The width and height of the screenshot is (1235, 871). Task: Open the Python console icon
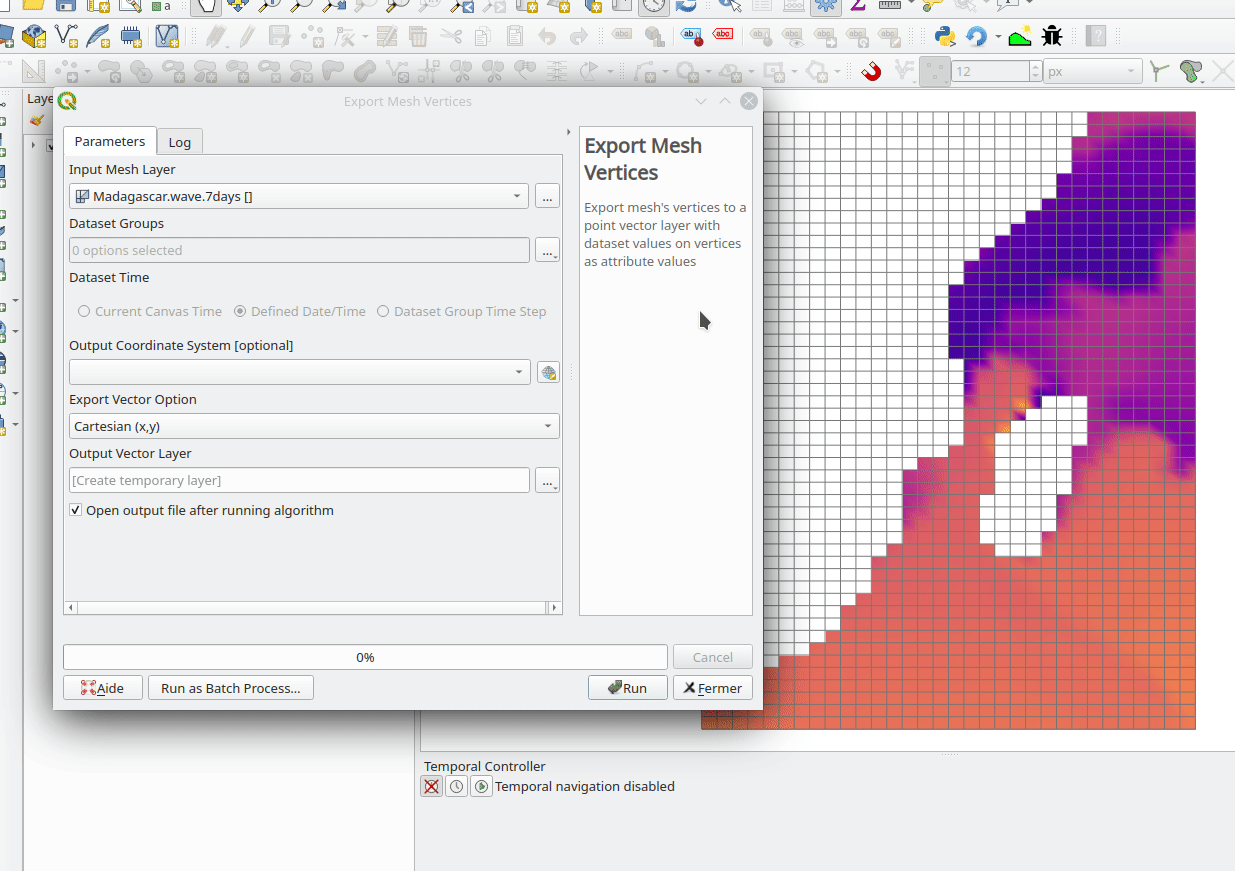(x=944, y=37)
